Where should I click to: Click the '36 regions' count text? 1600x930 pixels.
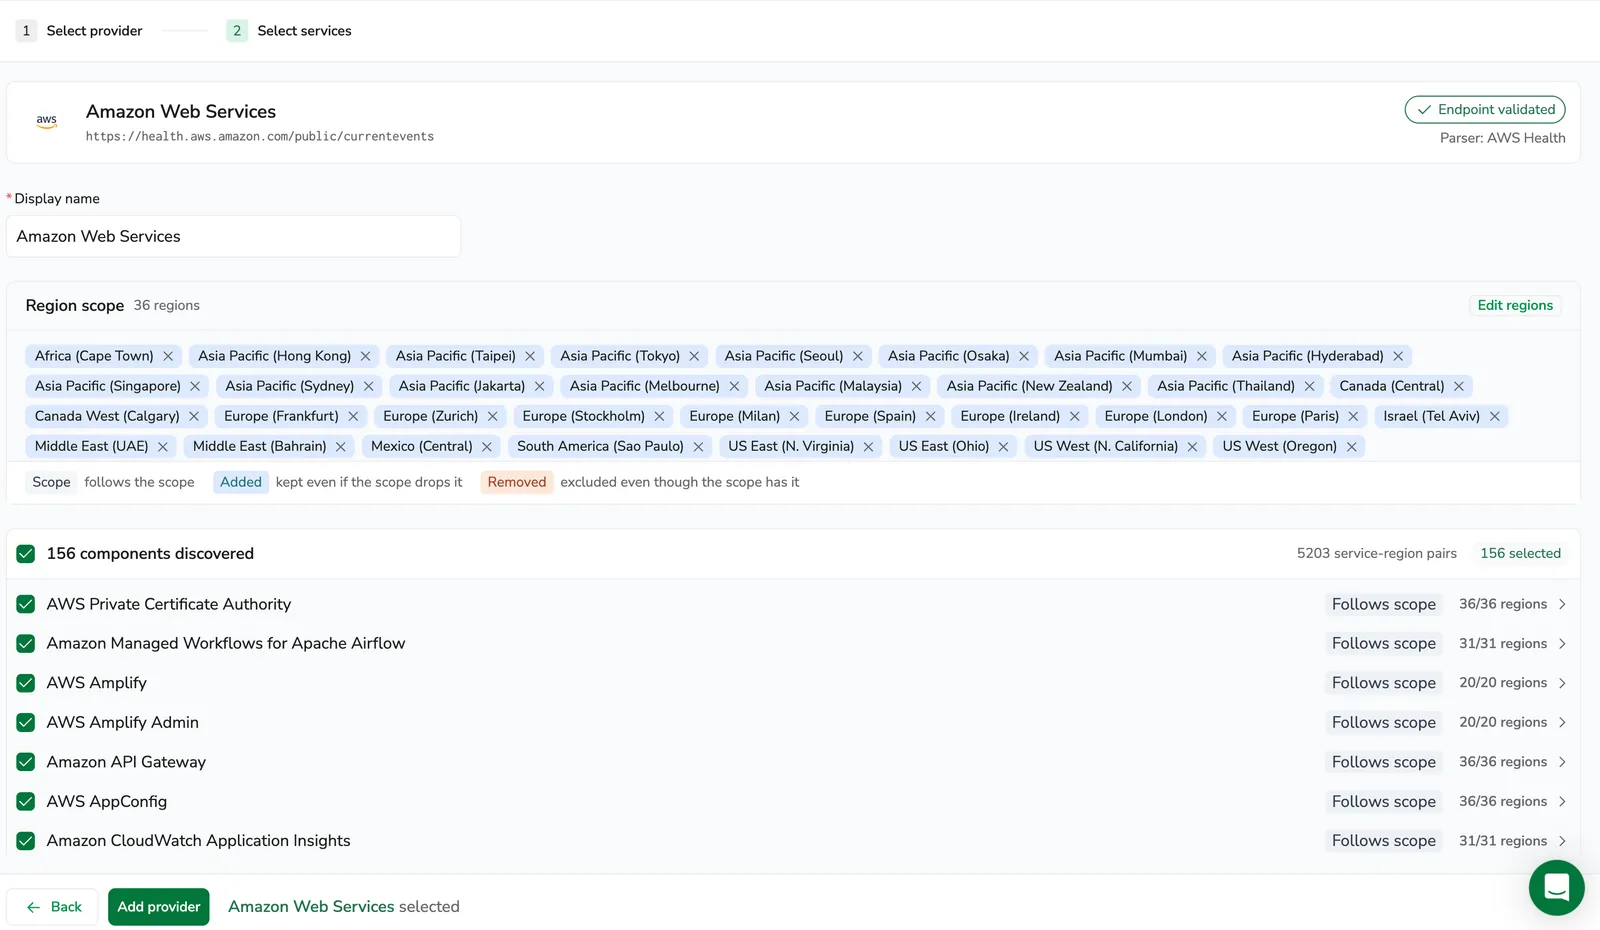(167, 305)
